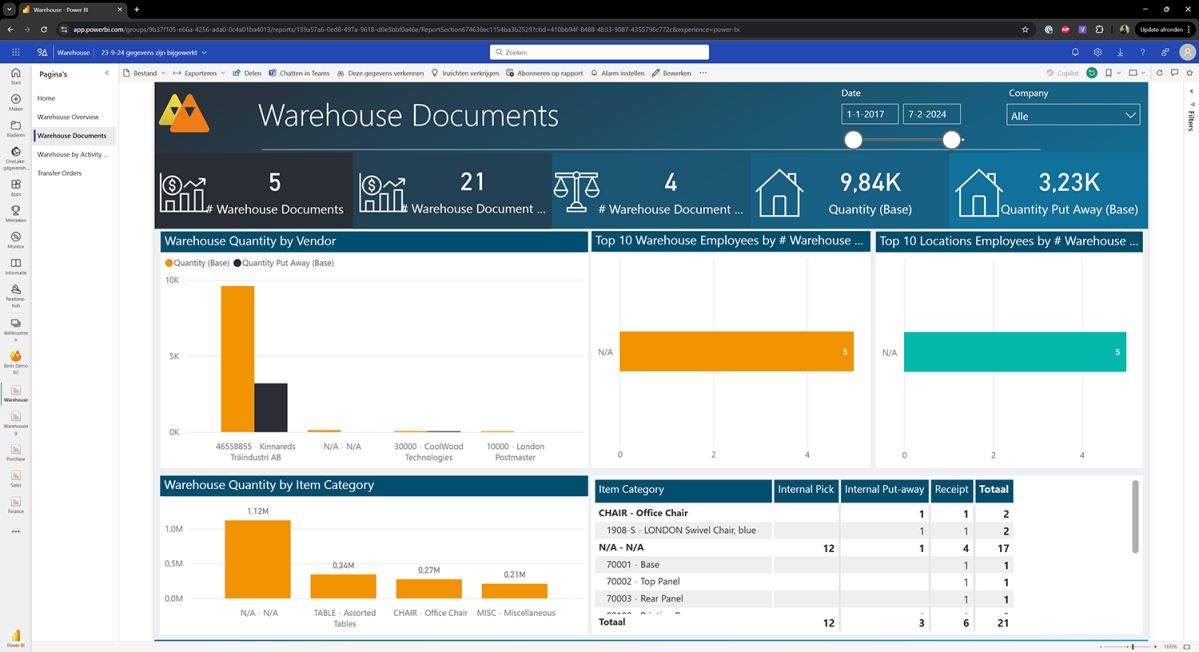Click the download arrow icon in header

tap(1120, 52)
